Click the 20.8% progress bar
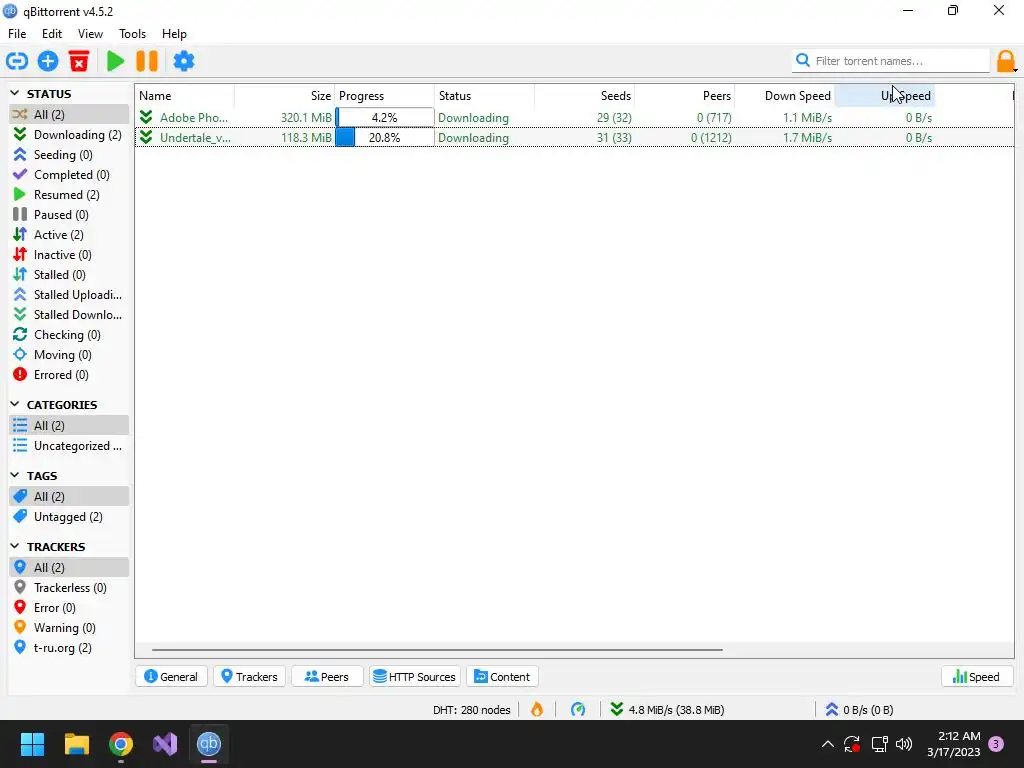1024x768 pixels. pos(385,137)
